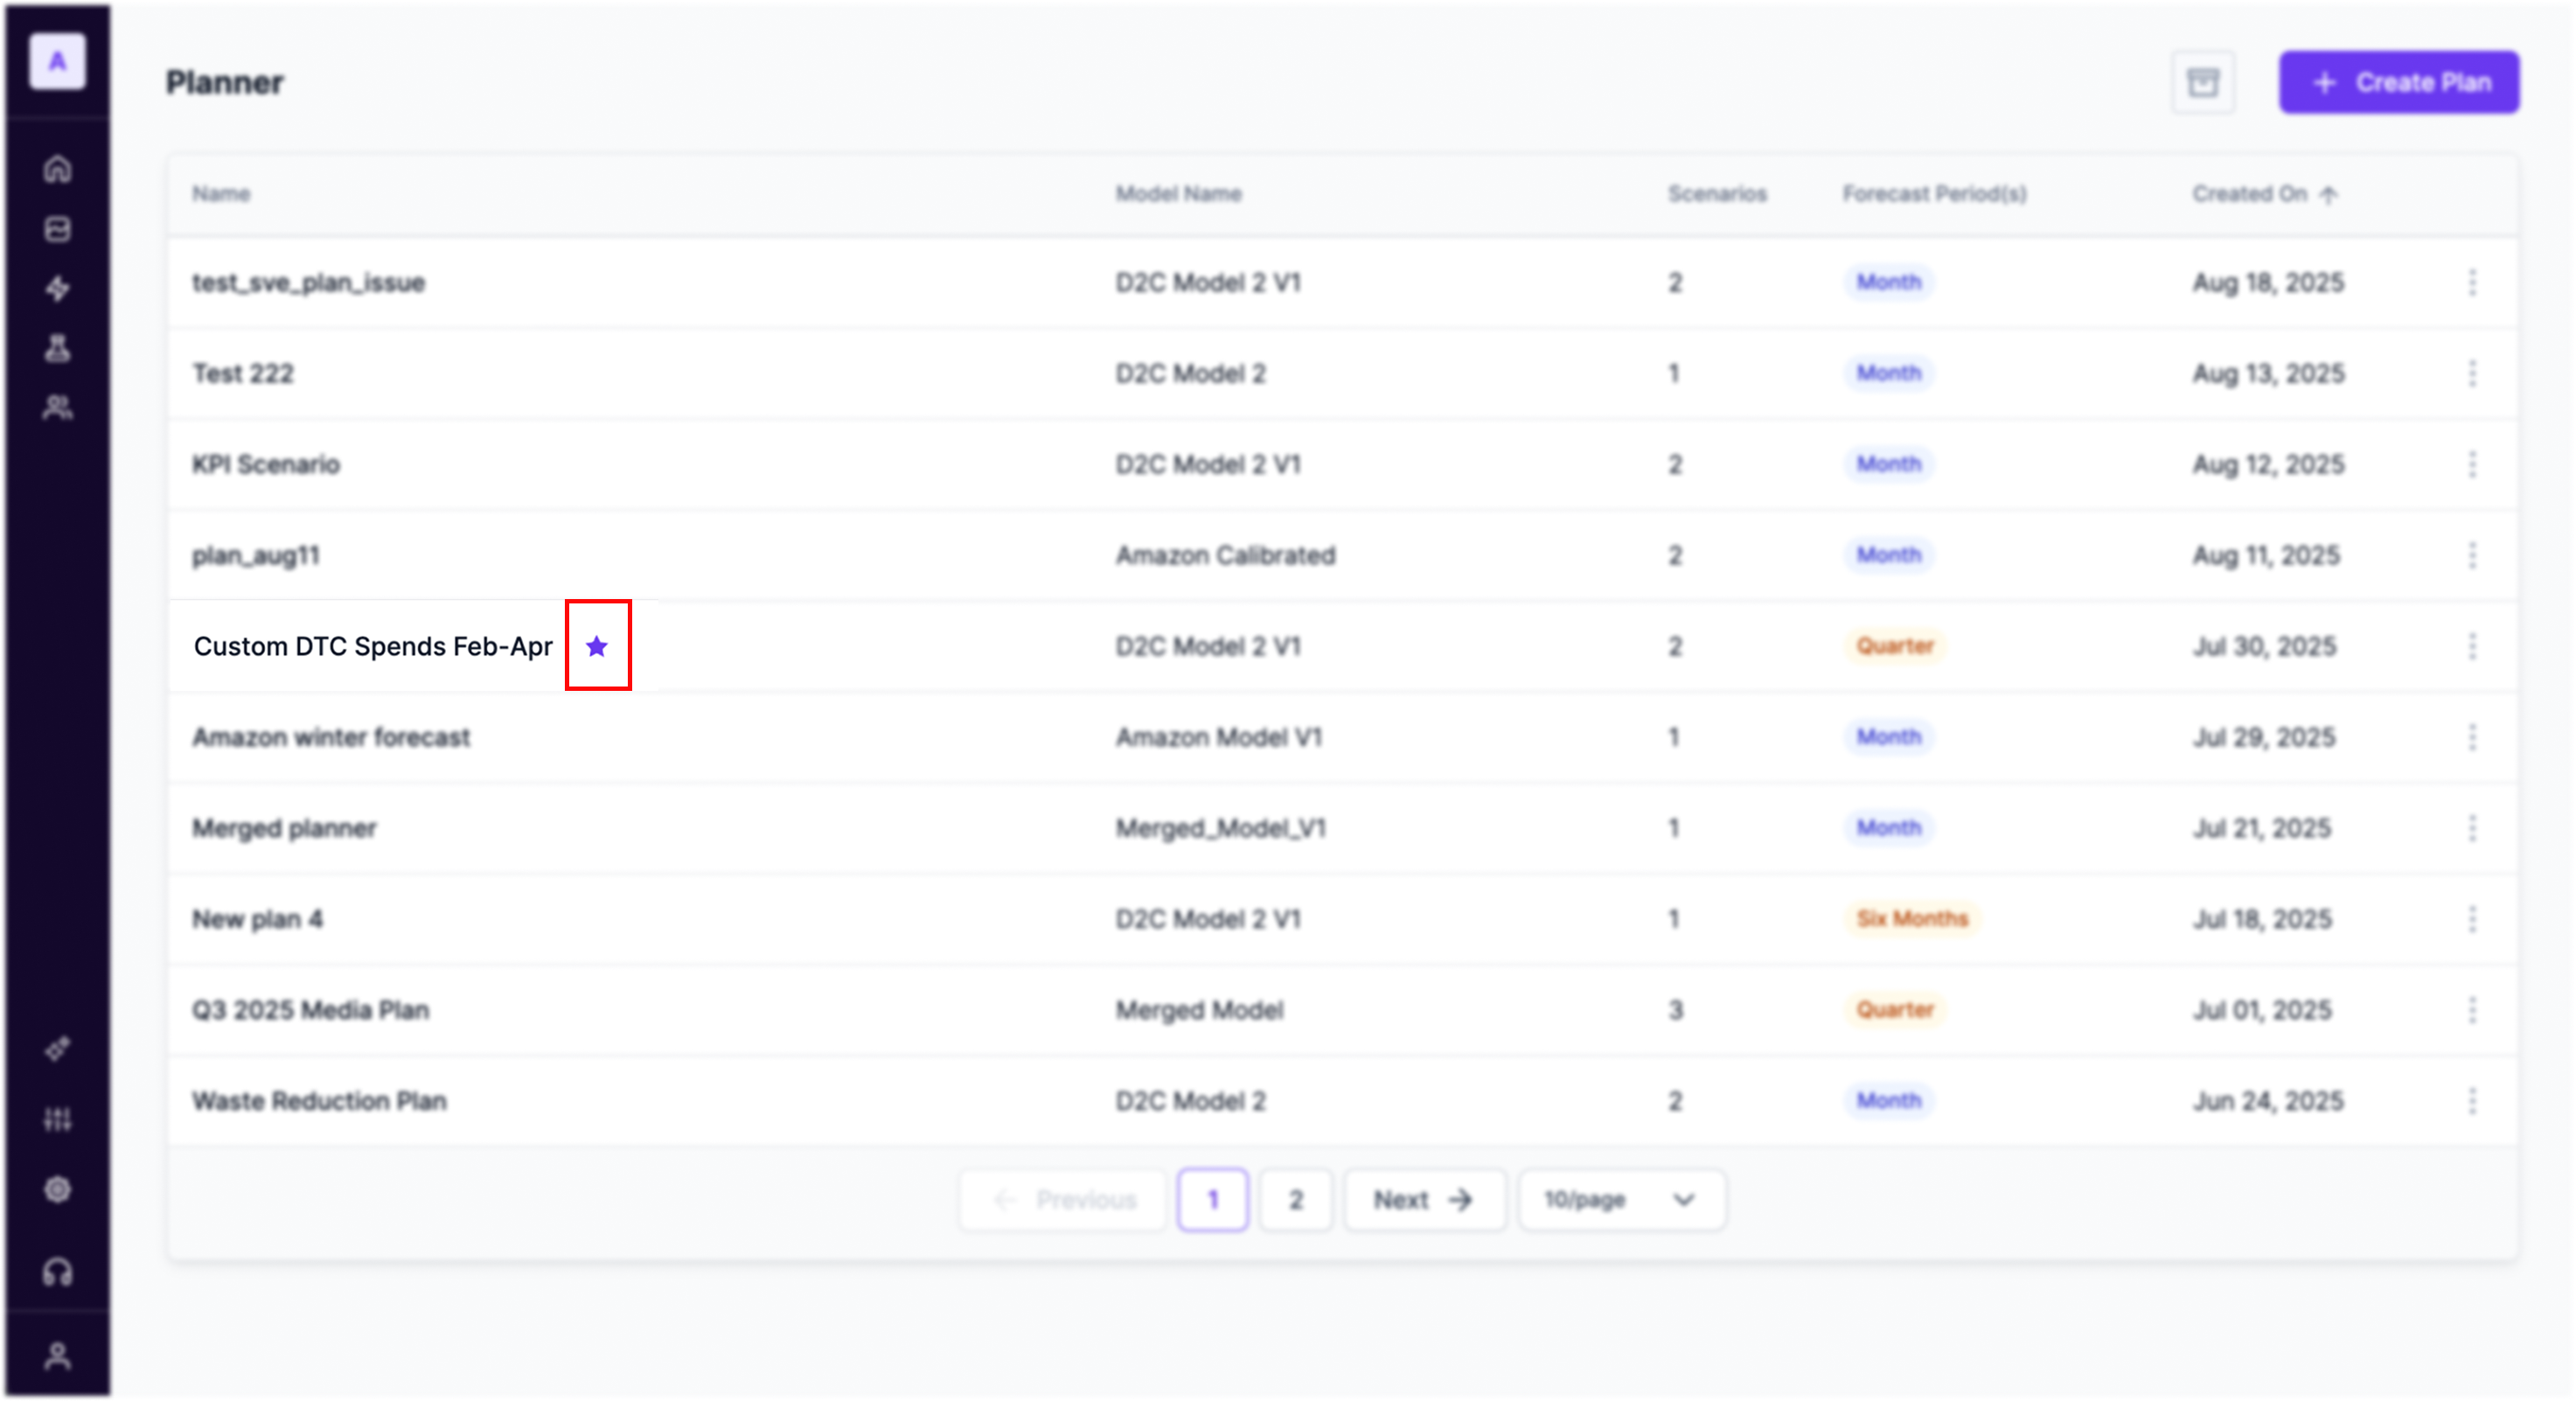Open archived plans via archive box icon

(2203, 82)
